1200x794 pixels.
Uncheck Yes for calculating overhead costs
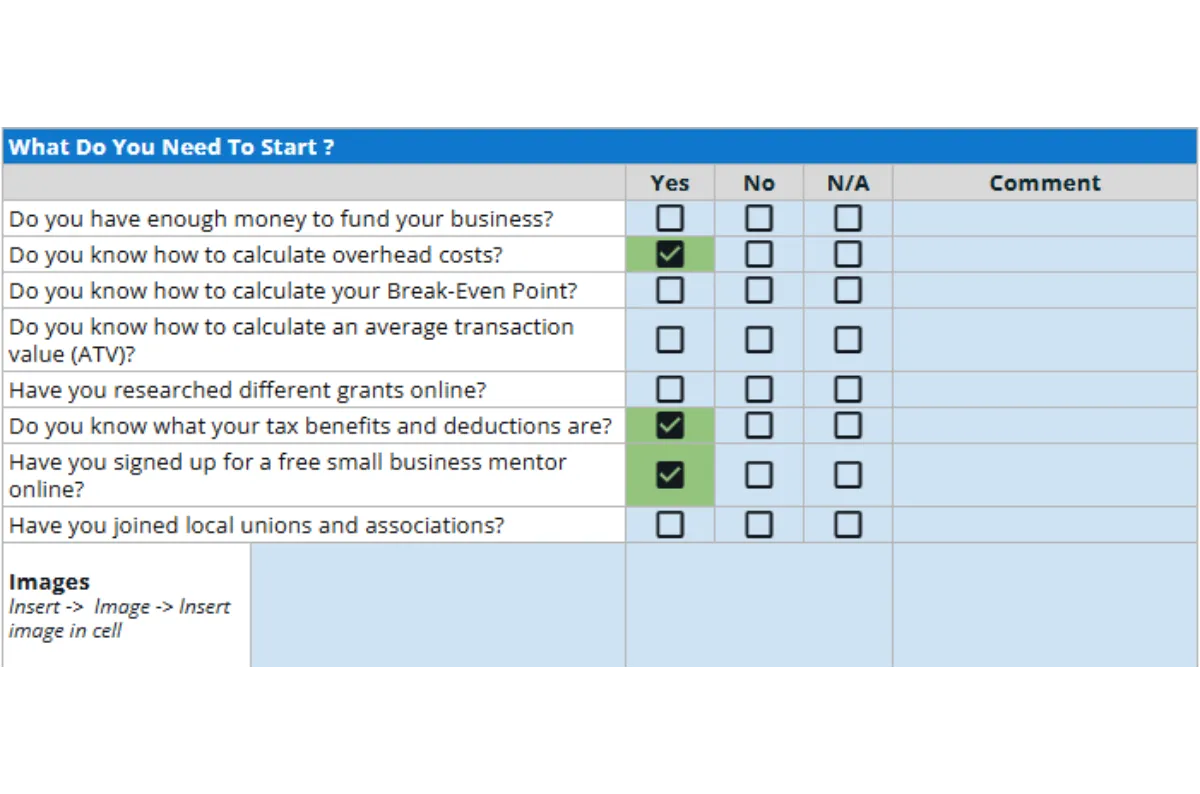pos(669,254)
